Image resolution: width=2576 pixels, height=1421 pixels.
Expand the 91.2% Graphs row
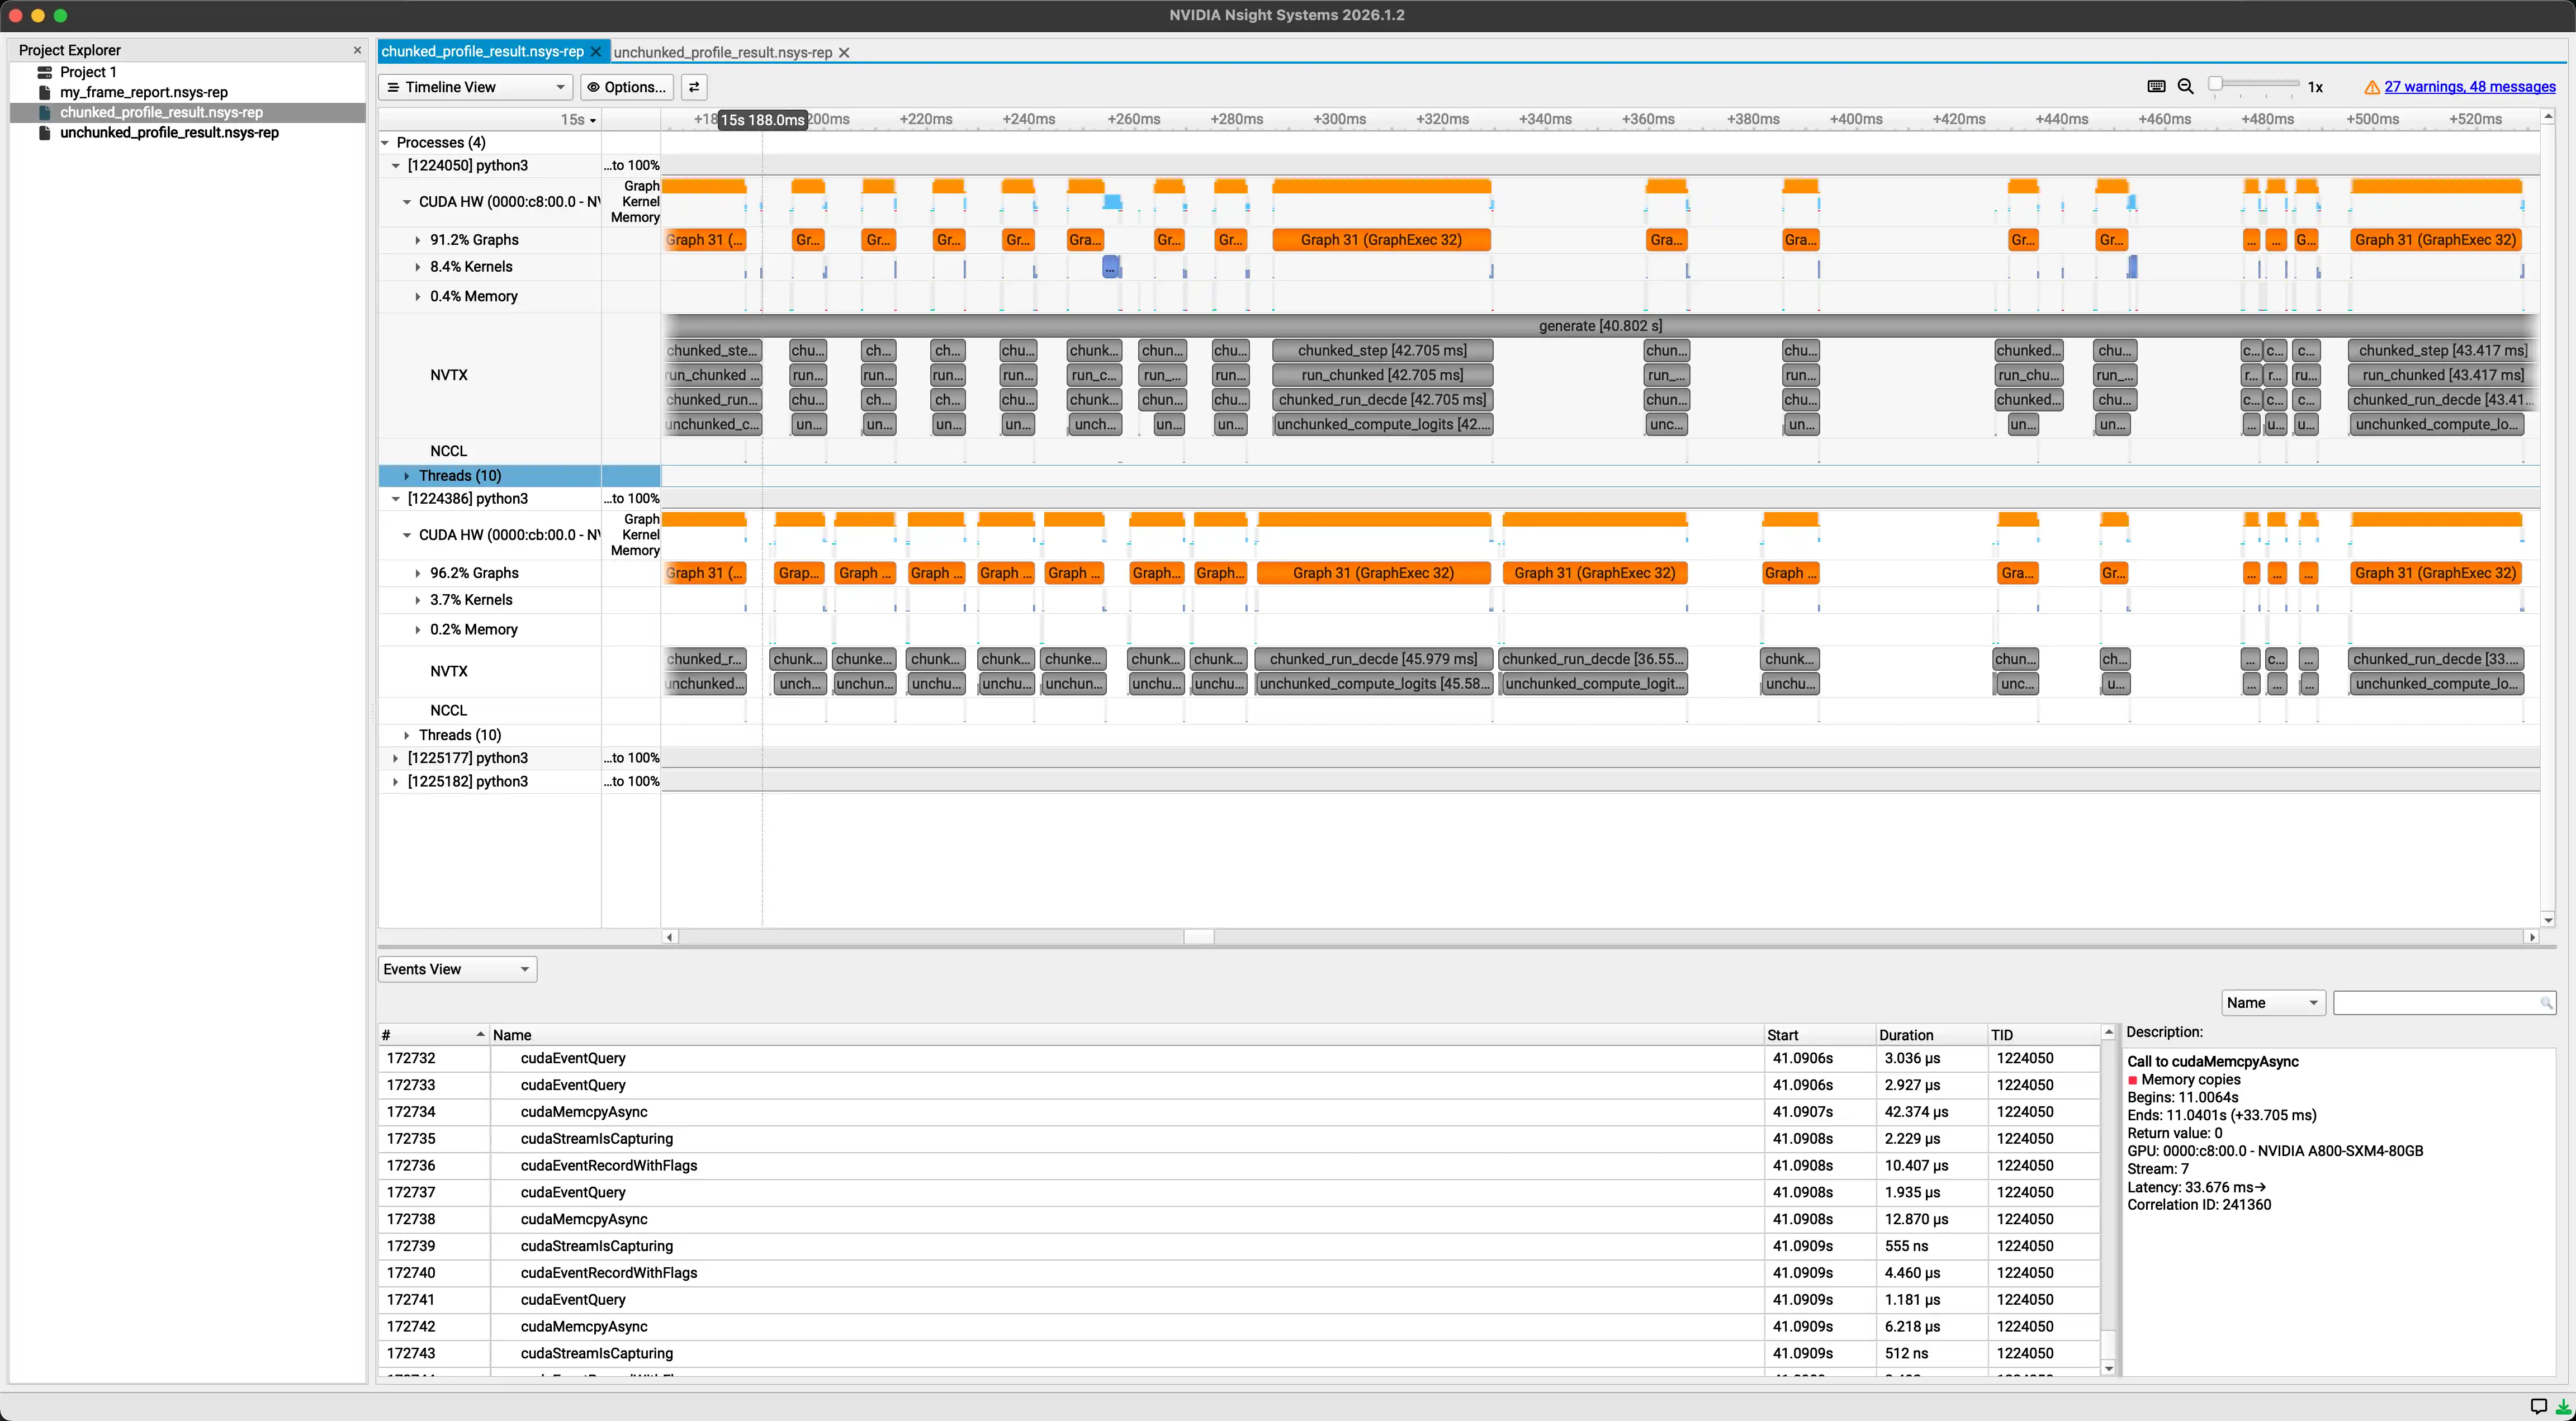(x=418, y=240)
